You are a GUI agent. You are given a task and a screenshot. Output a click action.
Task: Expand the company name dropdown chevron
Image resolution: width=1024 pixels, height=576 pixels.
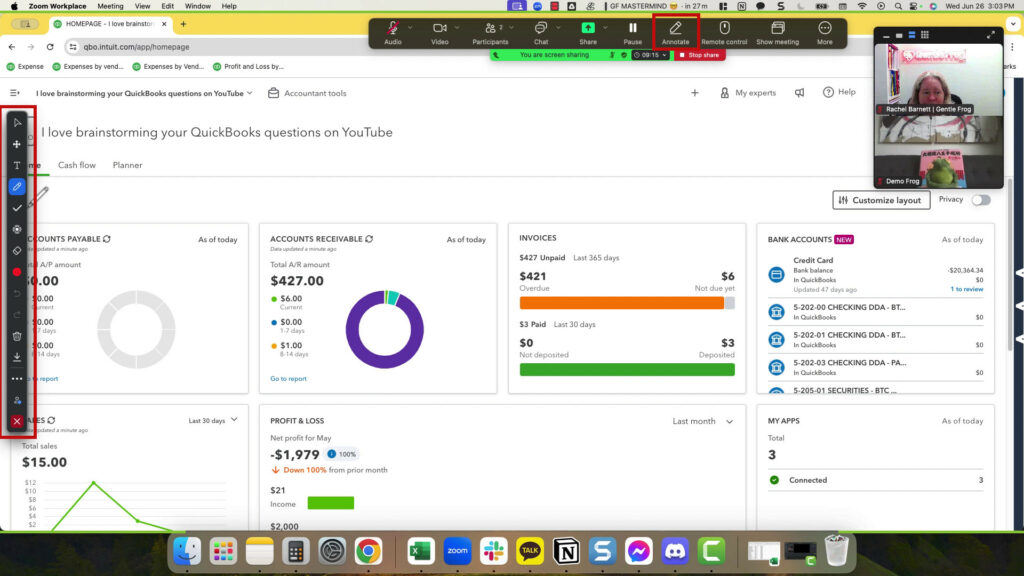click(249, 93)
